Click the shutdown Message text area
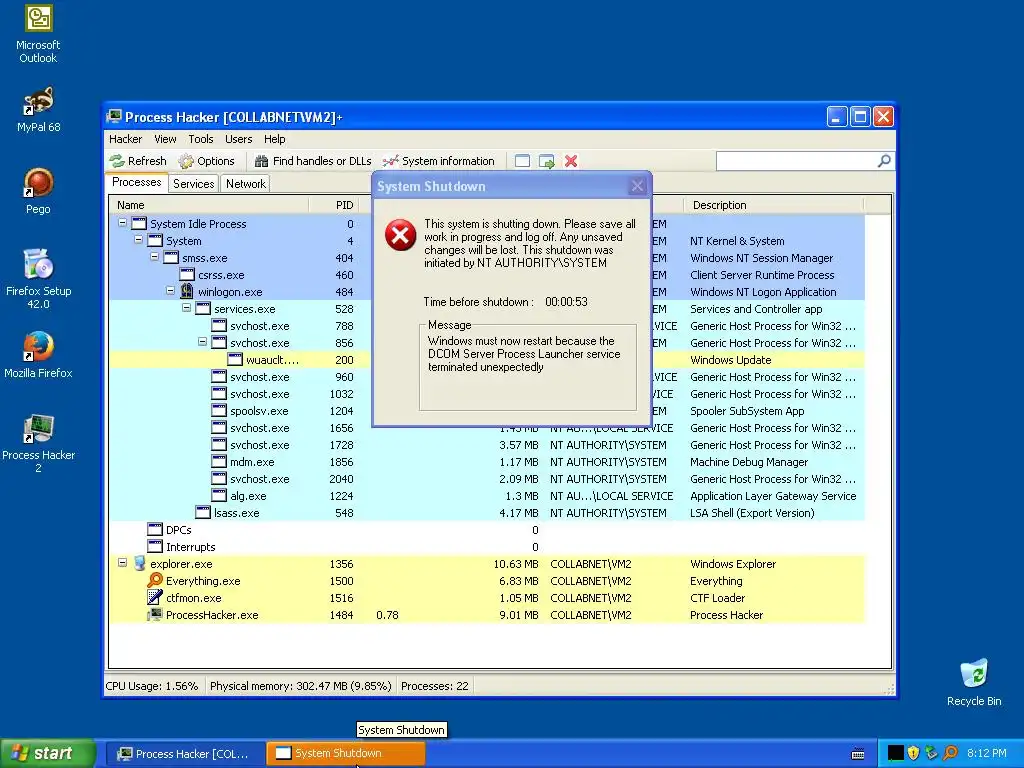 (528, 369)
